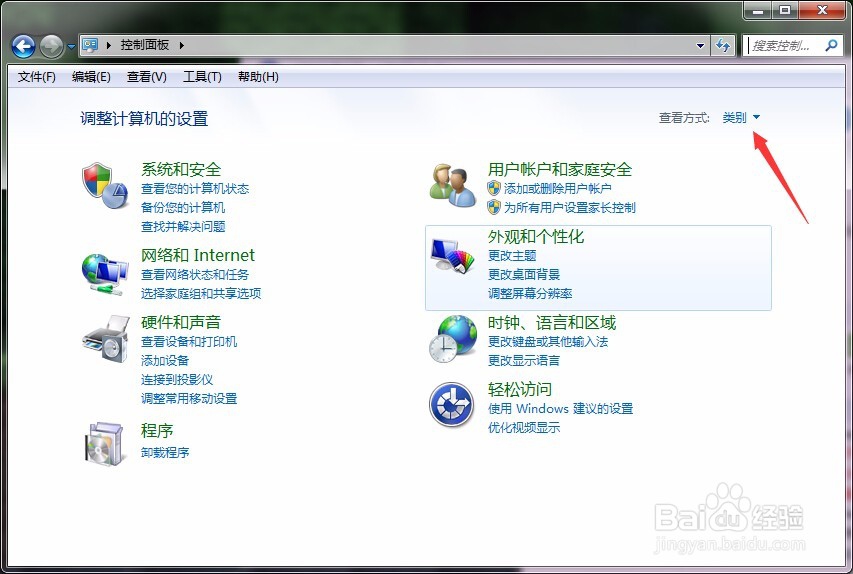This screenshot has height=574, width=853.
Task: Open 选择家庭组和共享选项
Action: point(201,293)
